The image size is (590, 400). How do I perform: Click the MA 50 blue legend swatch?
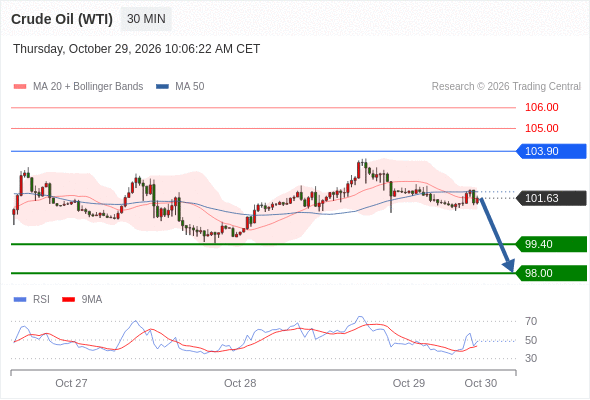(162, 87)
